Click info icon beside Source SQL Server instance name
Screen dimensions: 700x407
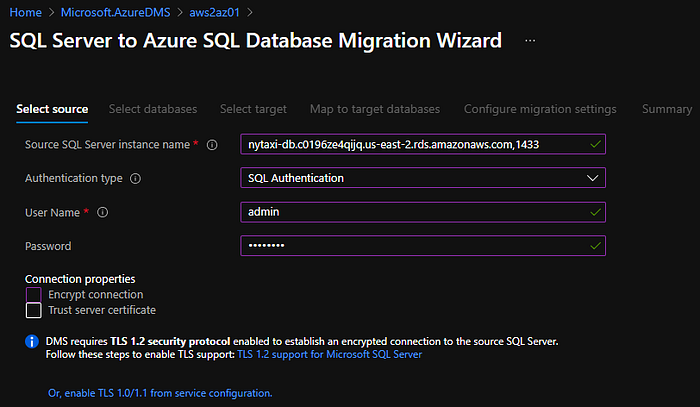pyautogui.click(x=212, y=145)
